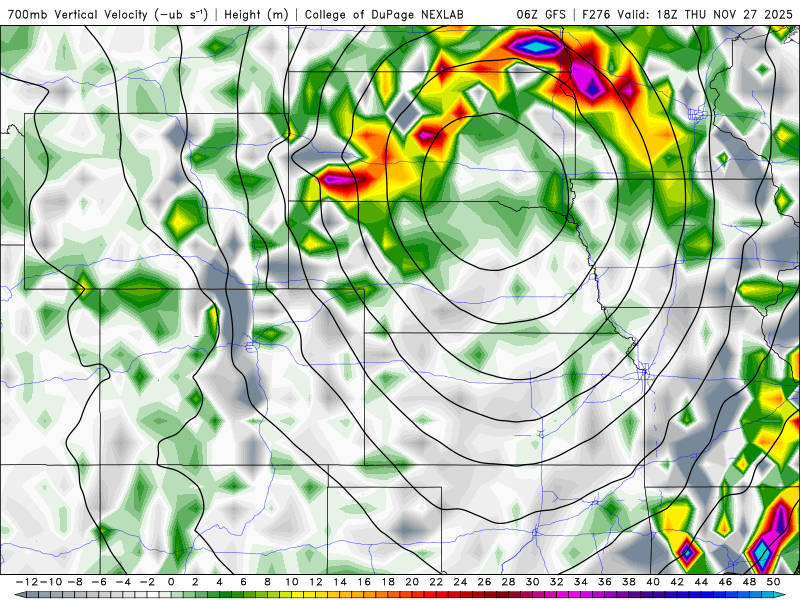Select the -8 value on the color scale
This screenshot has width=800, height=600.
click(x=75, y=582)
